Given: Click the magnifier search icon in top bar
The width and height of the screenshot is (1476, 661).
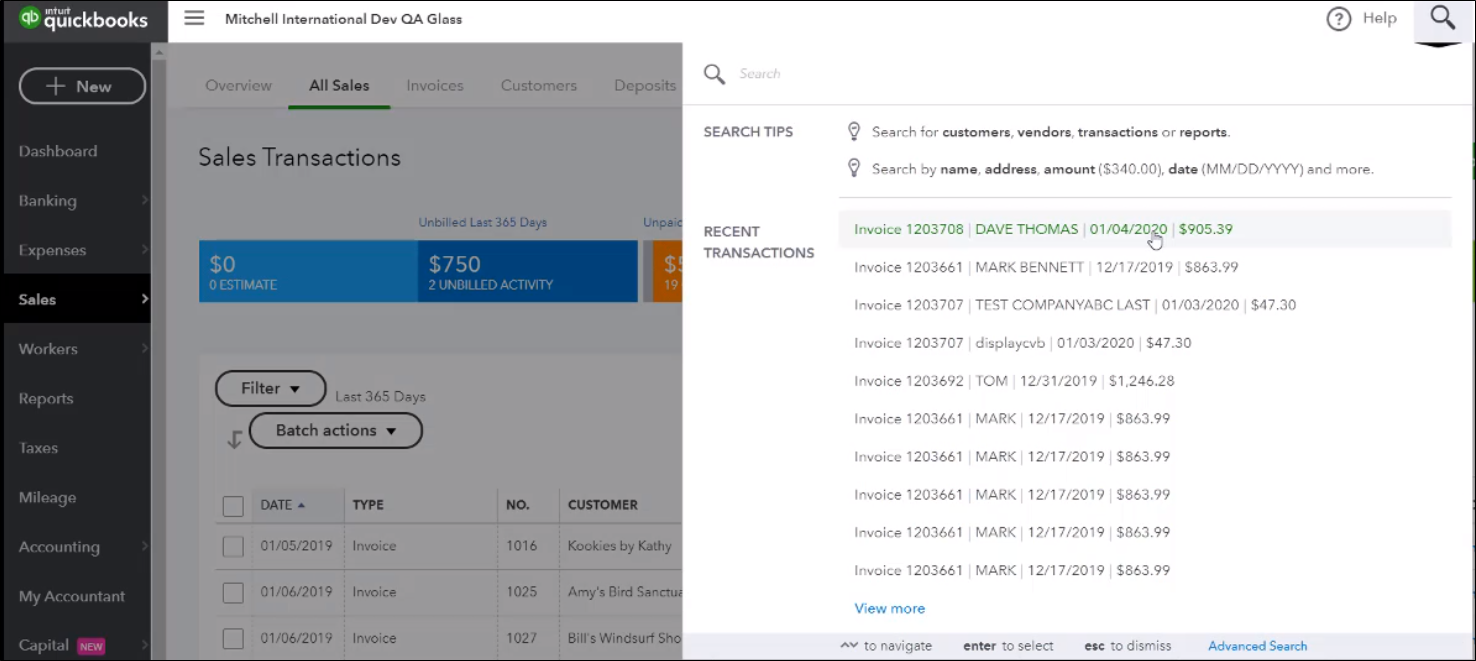Looking at the screenshot, I should pos(1442,18).
